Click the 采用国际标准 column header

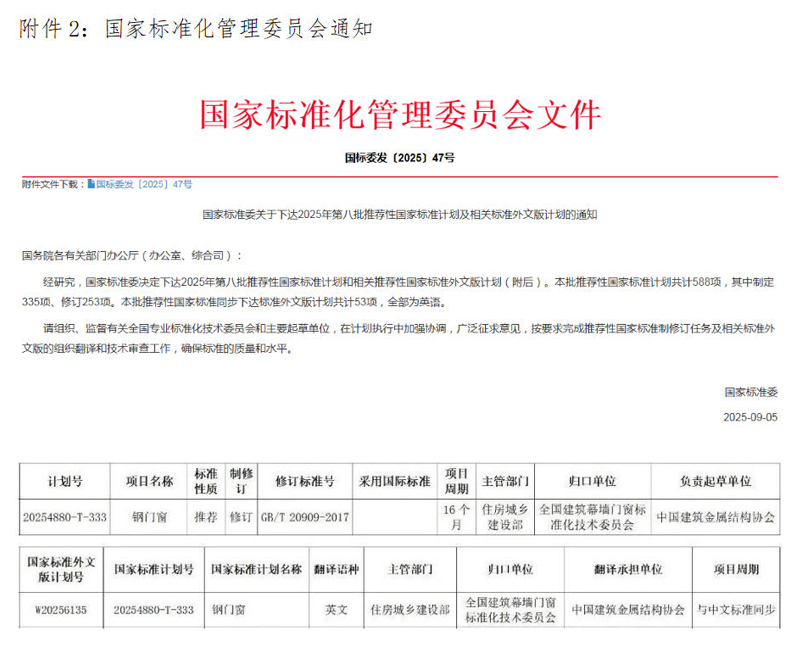pos(395,481)
